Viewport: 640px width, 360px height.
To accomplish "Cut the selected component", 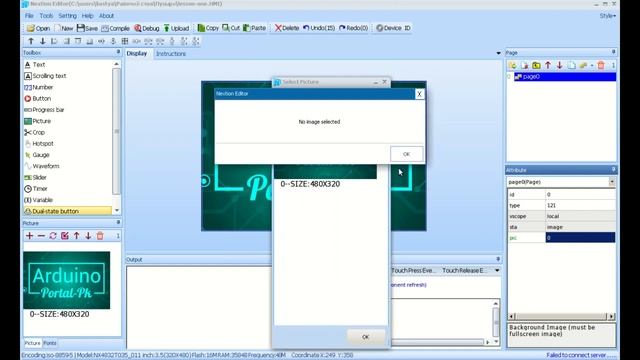I will pos(231,28).
